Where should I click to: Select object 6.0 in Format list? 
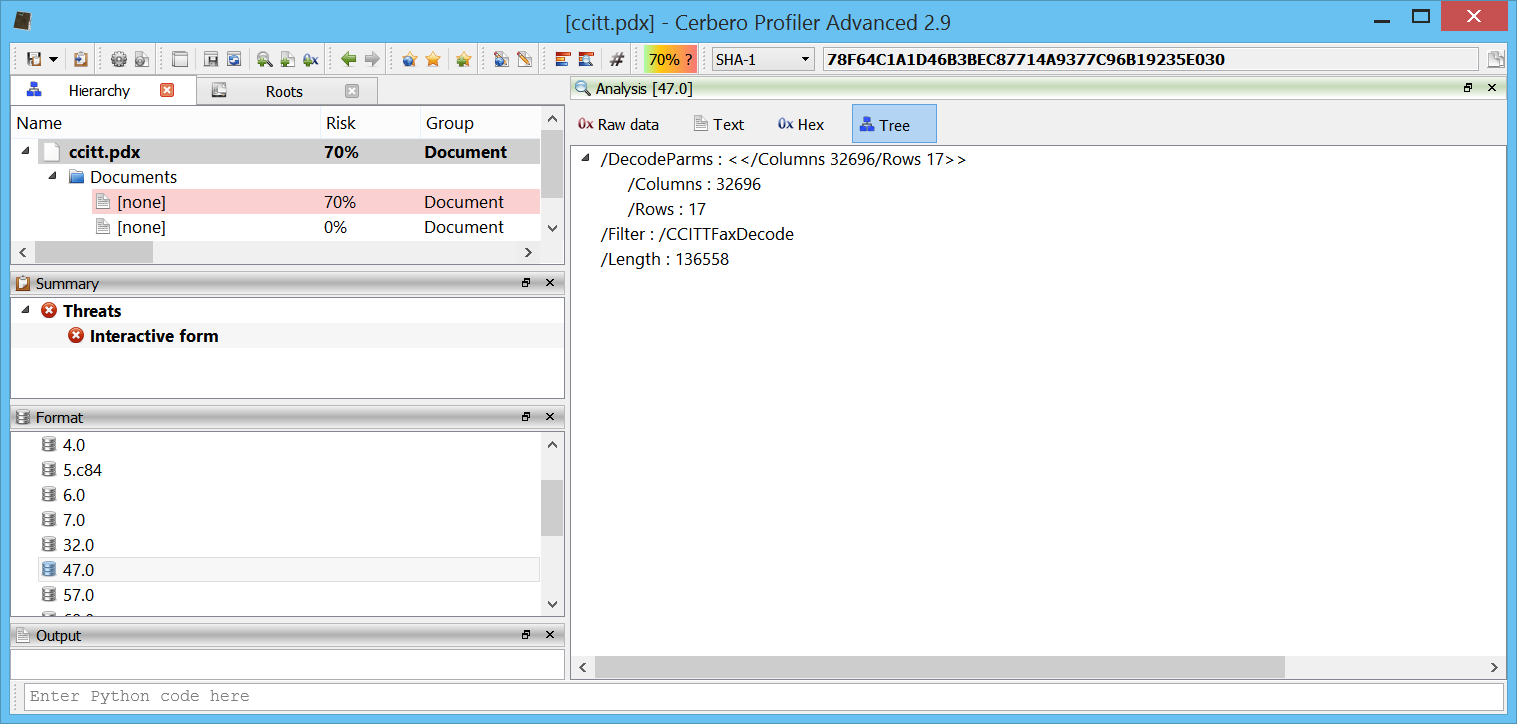(74, 495)
